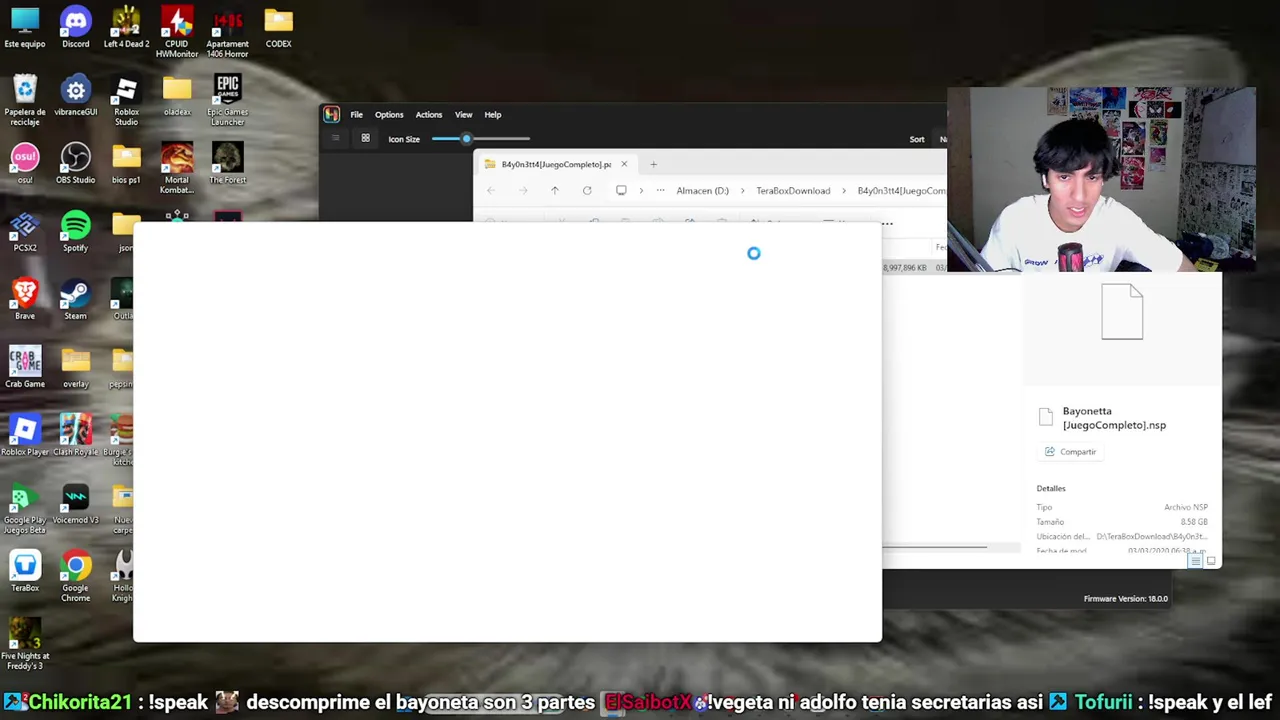
Task: Click the forward arrow in File Explorer
Action: tap(523, 190)
